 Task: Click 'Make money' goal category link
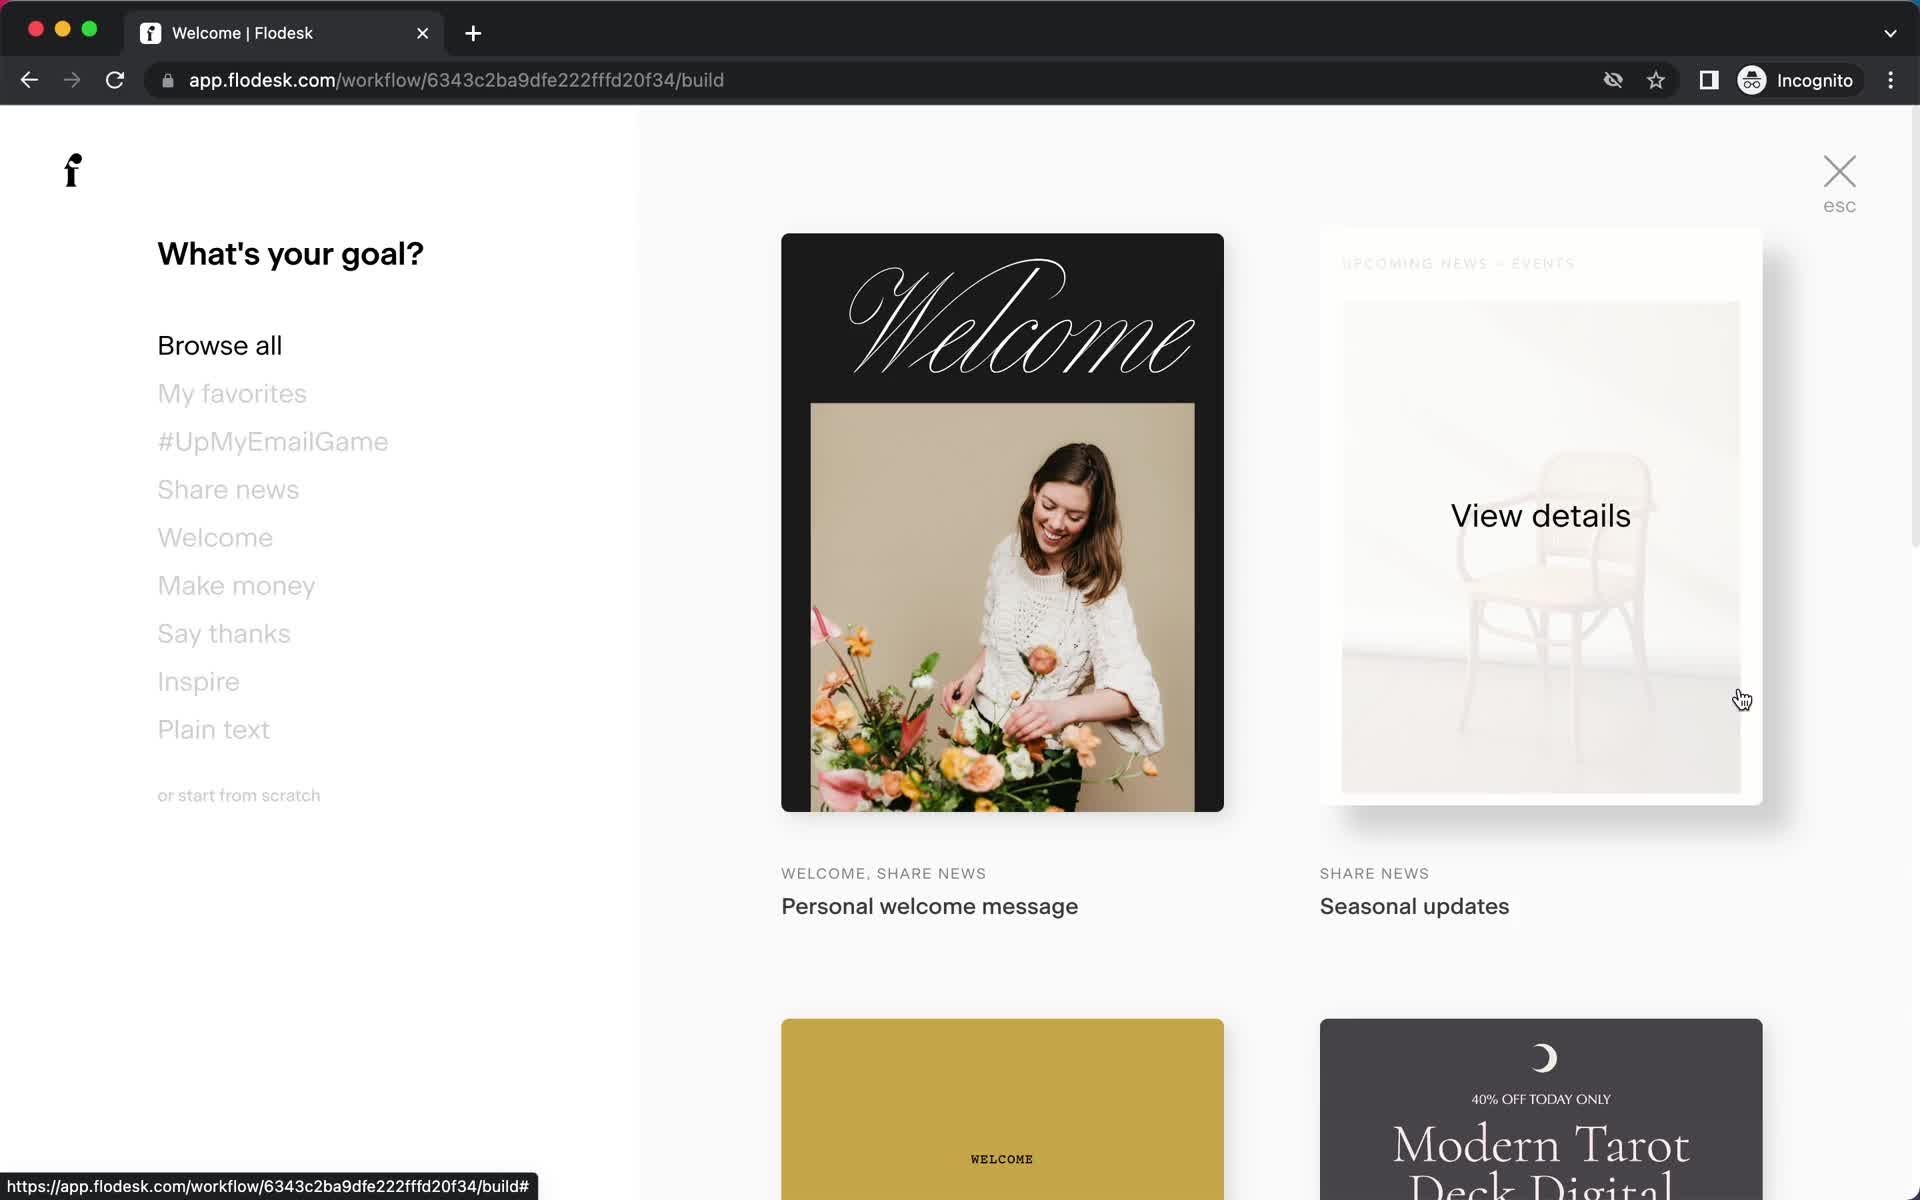click(x=236, y=585)
